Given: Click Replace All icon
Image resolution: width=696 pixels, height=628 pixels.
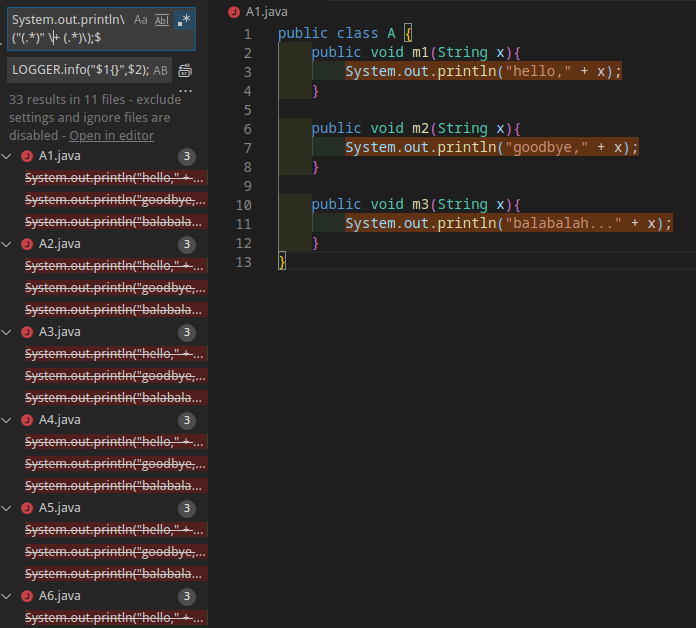Looking at the screenshot, I should [185, 71].
